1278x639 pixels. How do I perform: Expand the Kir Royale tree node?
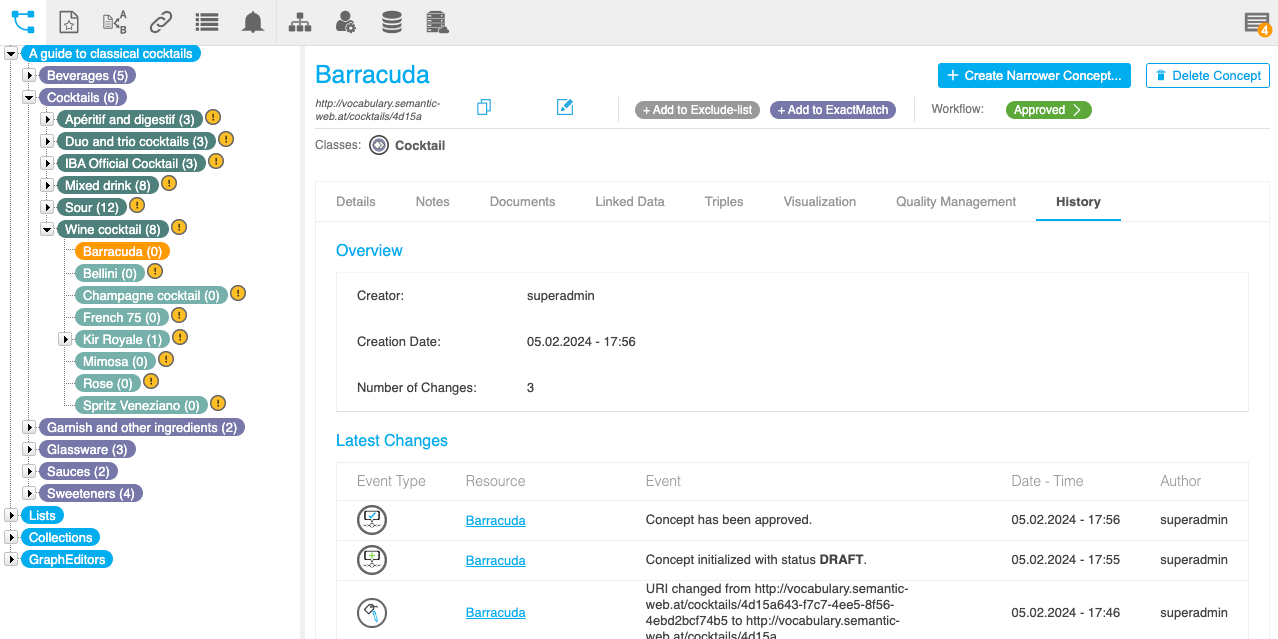coord(65,340)
